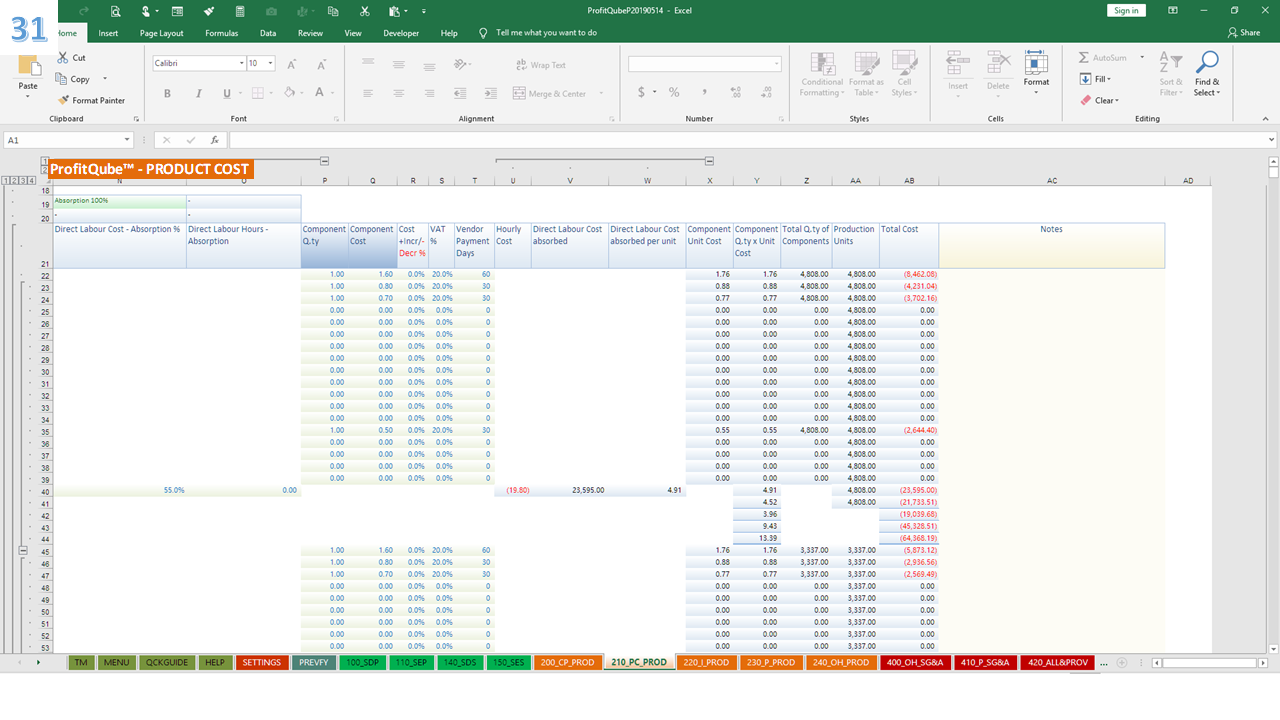This screenshot has height=720, width=1280.
Task: Collapse the row group at row 45
Action: tap(23, 551)
